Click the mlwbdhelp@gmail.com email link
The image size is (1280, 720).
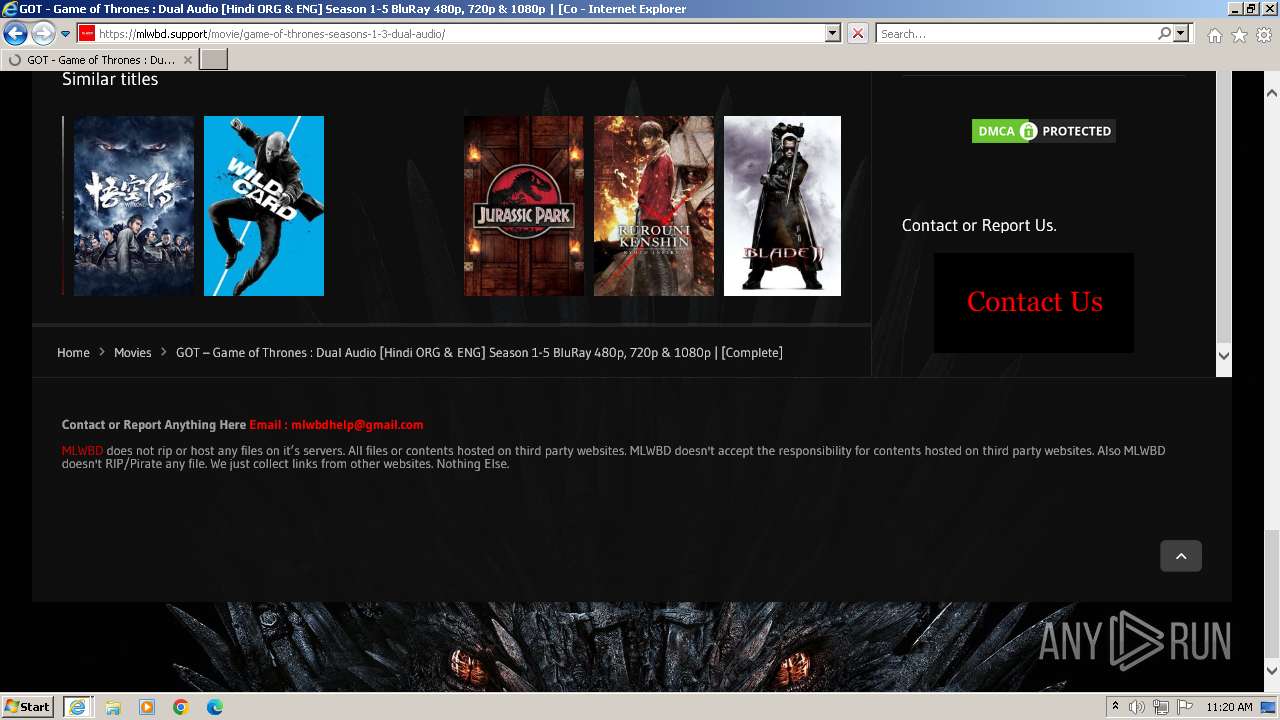pyautogui.click(x=357, y=425)
